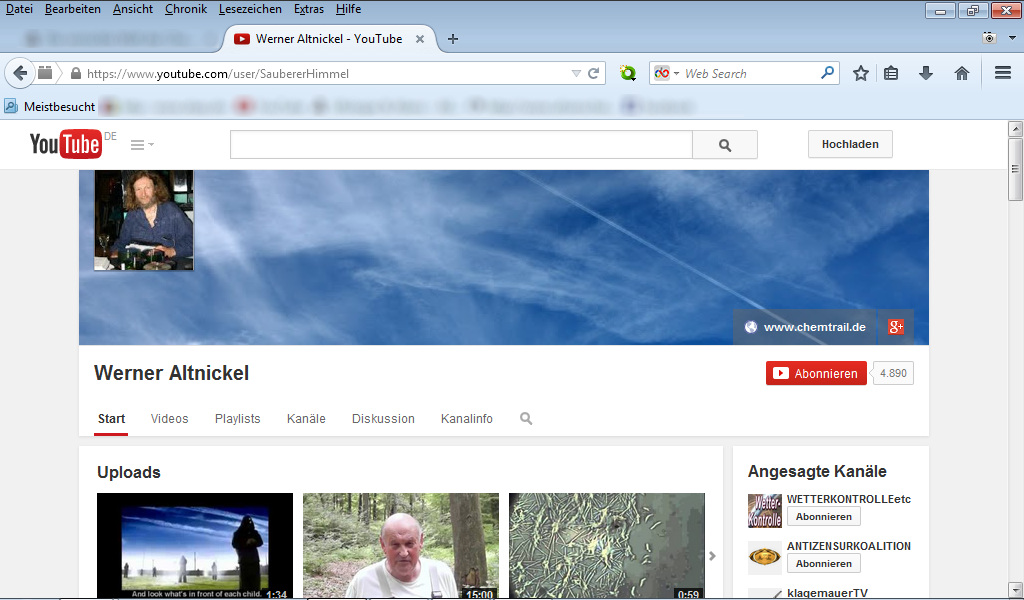The height and width of the screenshot is (600, 1024).
Task: Open the channel profile picture
Action: 144,220
